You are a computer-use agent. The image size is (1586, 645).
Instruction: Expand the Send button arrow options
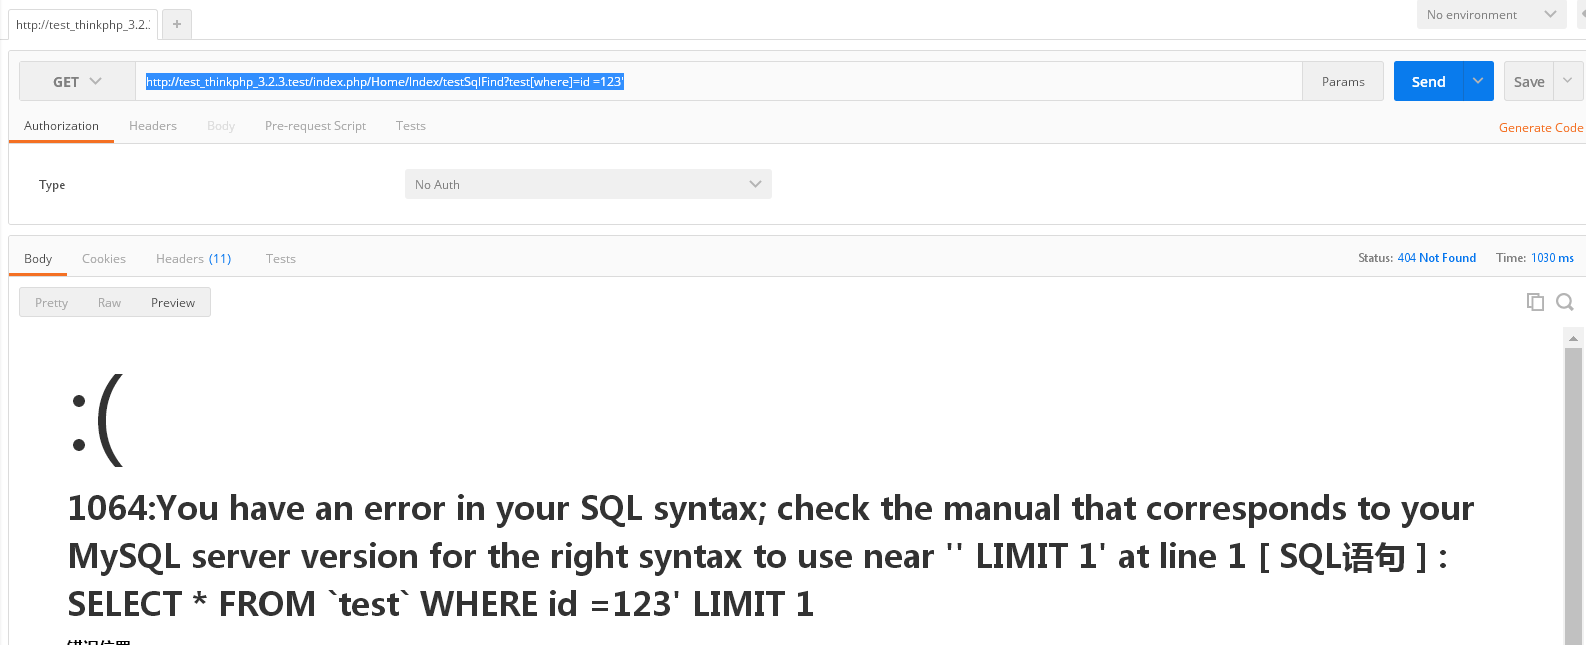[1478, 82]
